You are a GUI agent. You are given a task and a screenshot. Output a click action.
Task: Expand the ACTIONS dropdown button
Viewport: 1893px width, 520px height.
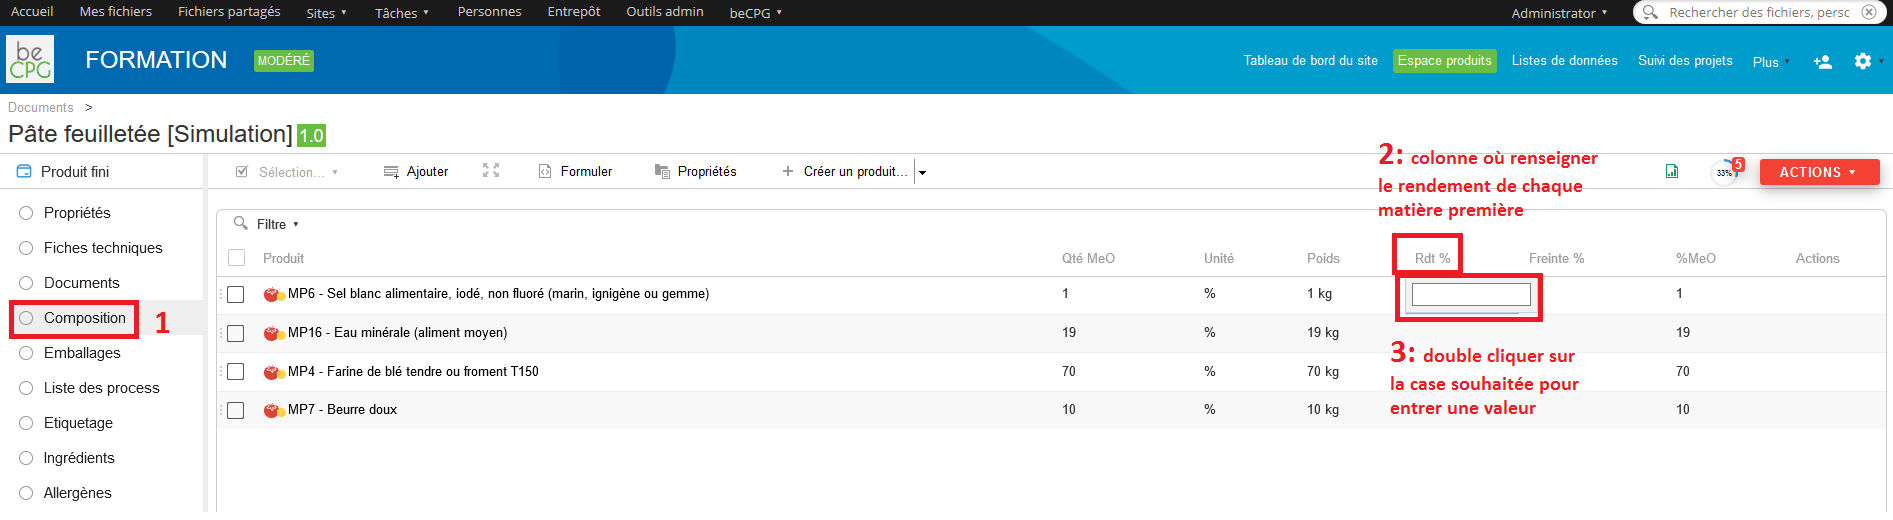click(x=1819, y=172)
